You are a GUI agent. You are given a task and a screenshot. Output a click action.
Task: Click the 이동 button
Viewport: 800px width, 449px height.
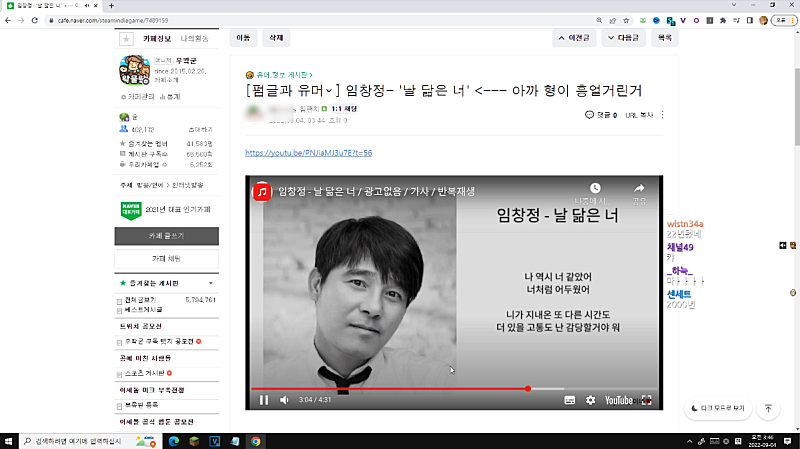click(243, 38)
